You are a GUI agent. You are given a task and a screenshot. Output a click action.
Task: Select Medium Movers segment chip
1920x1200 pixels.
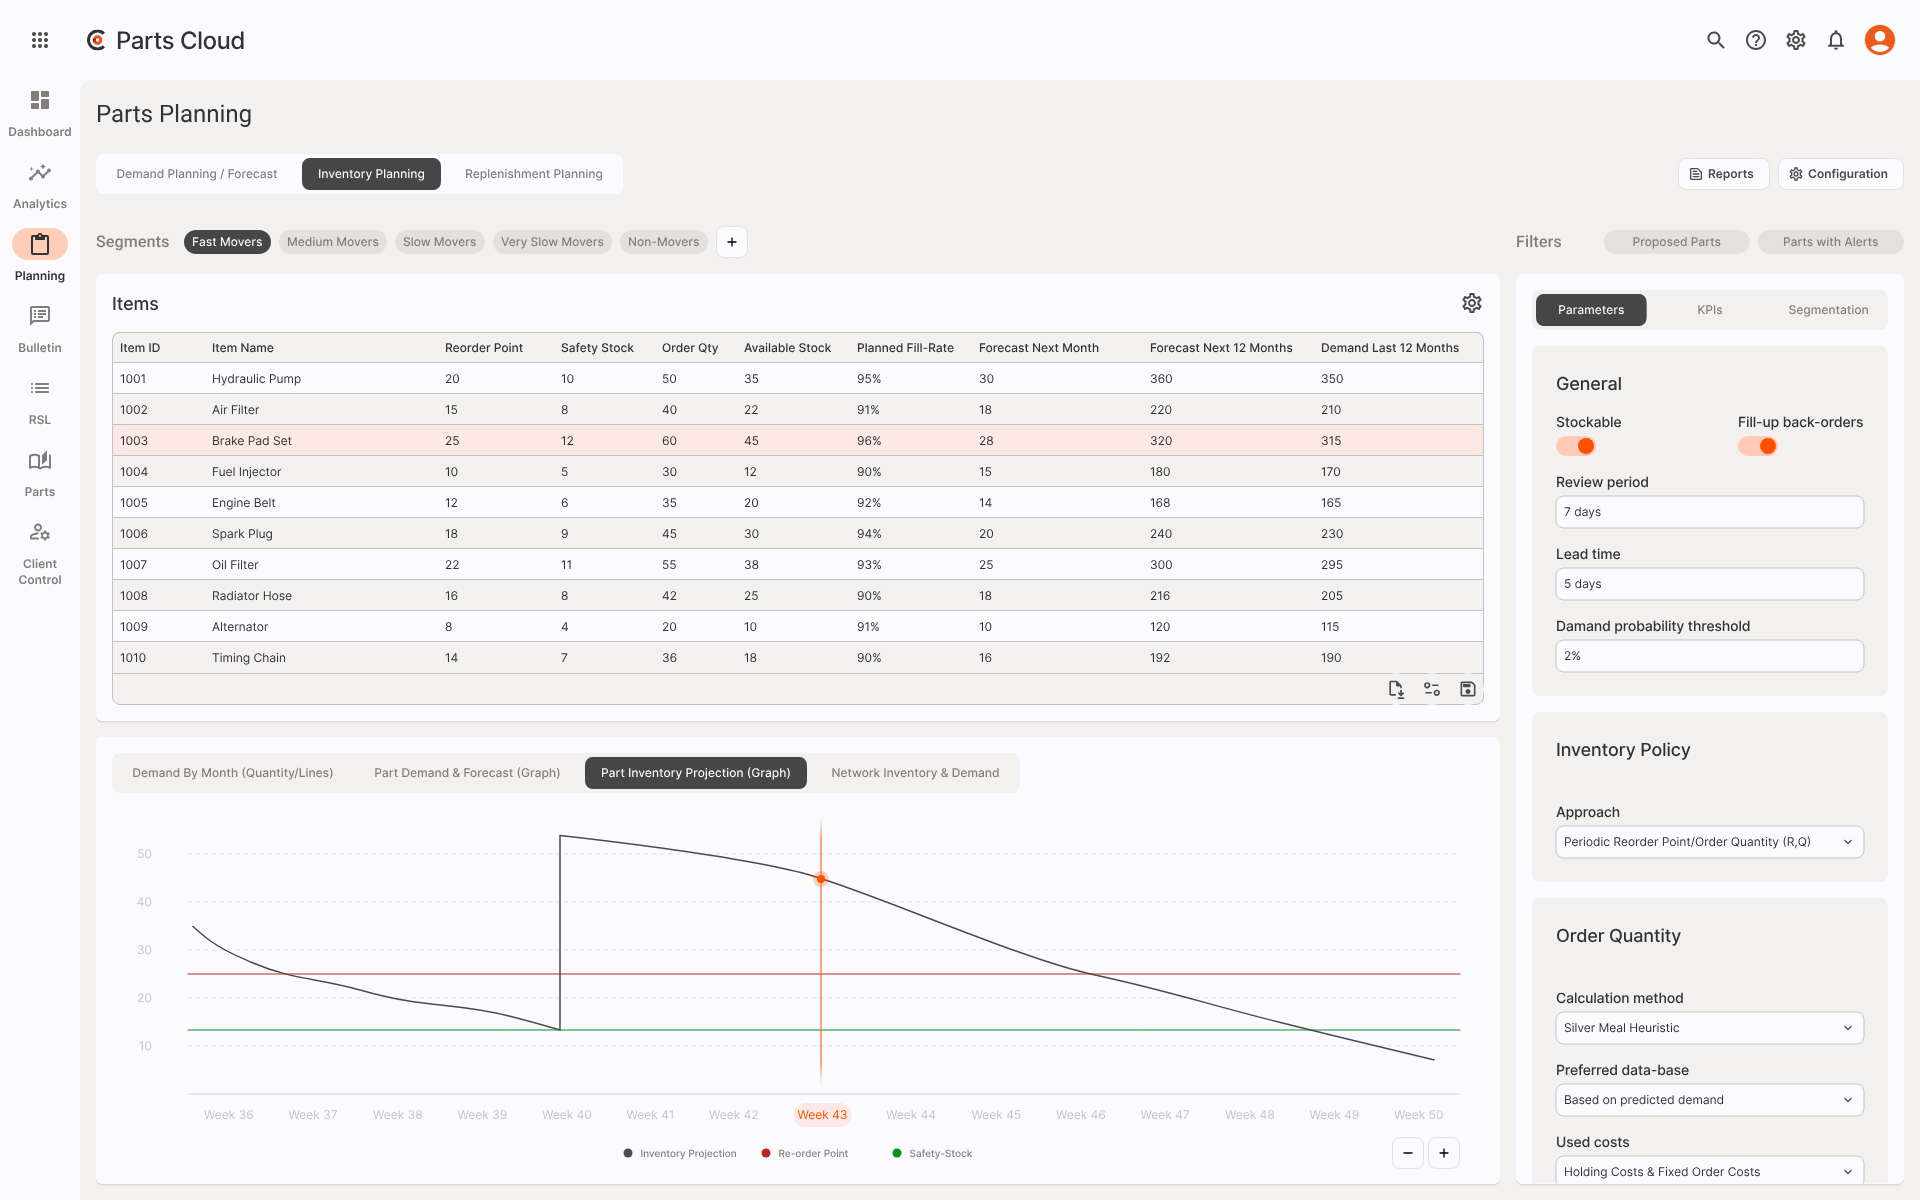(x=333, y=242)
